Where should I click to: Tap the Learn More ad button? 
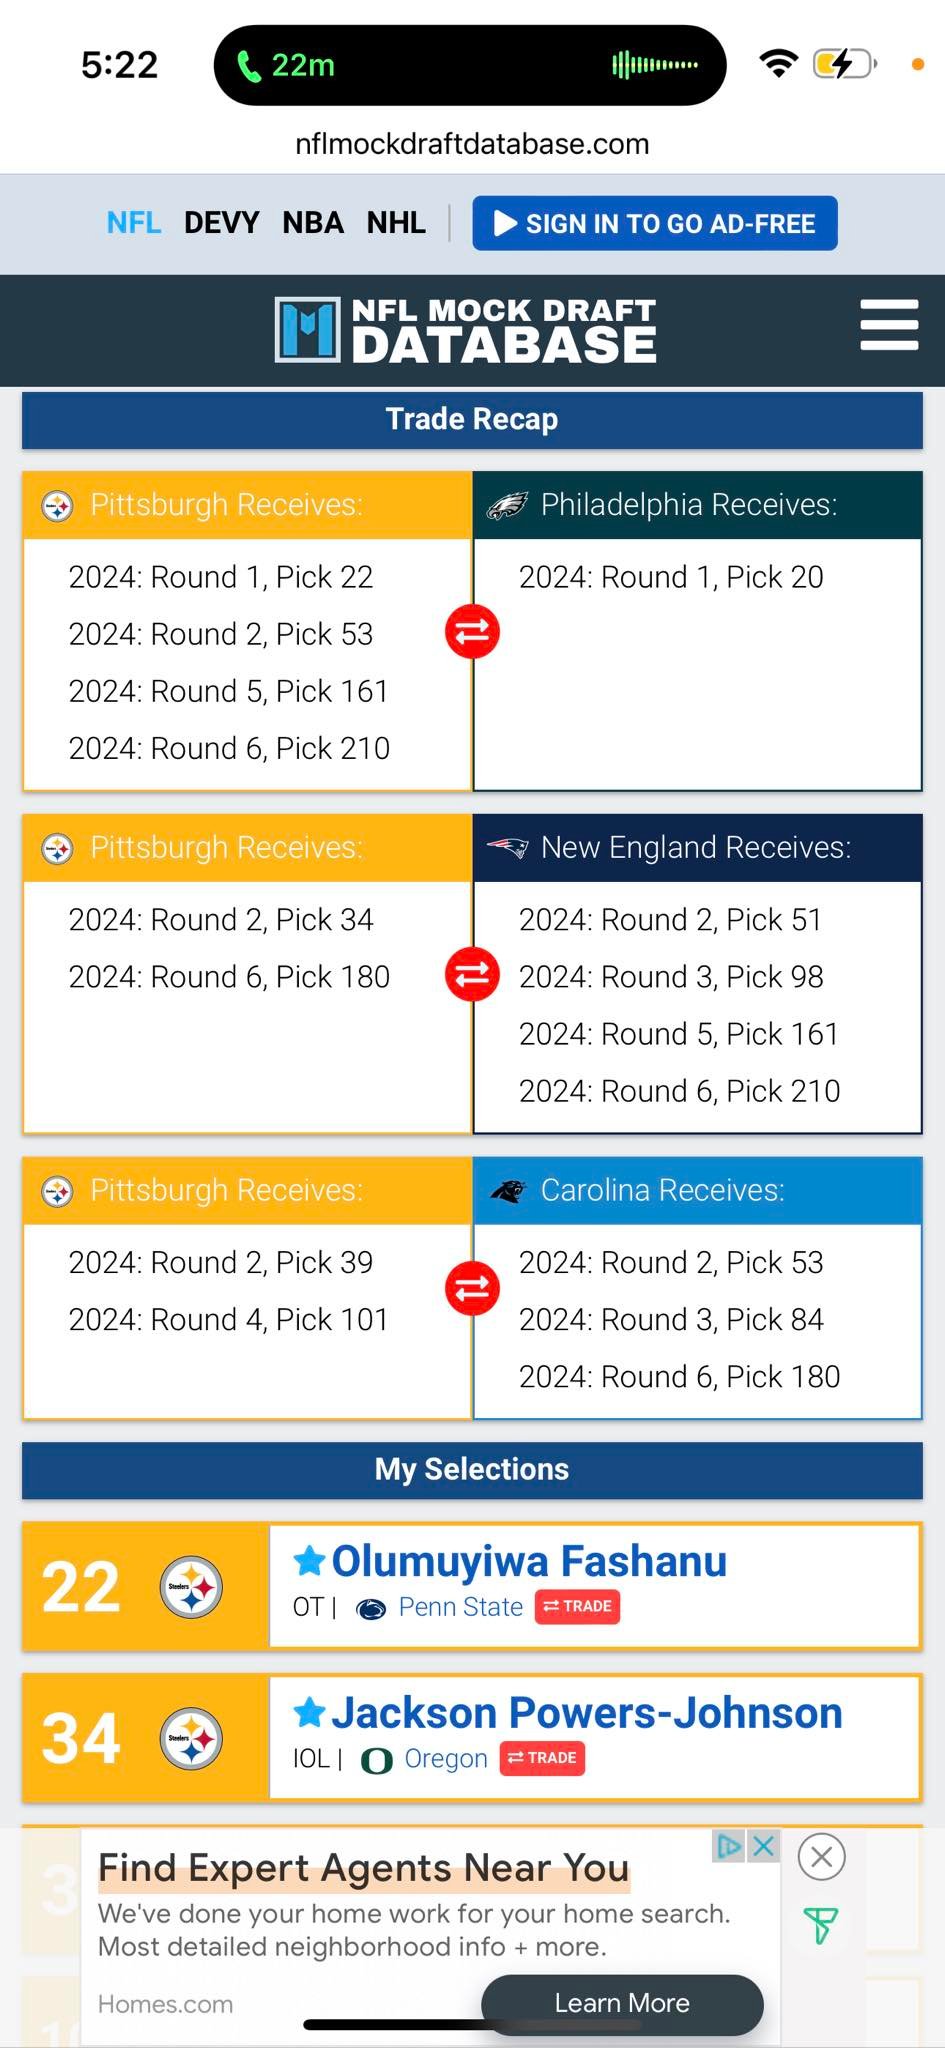click(622, 2003)
